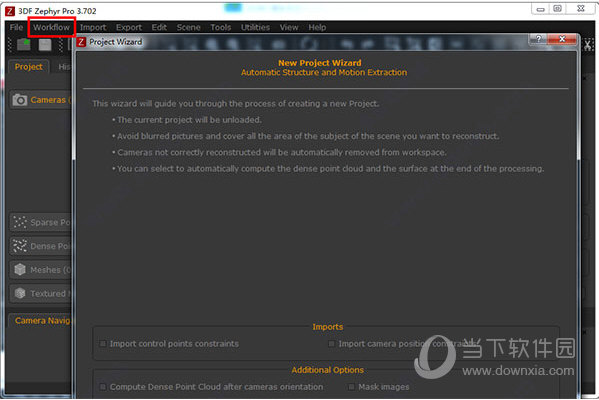599x400 pixels.
Task: Click the Dense Point Cloud icon
Action: 19,246
